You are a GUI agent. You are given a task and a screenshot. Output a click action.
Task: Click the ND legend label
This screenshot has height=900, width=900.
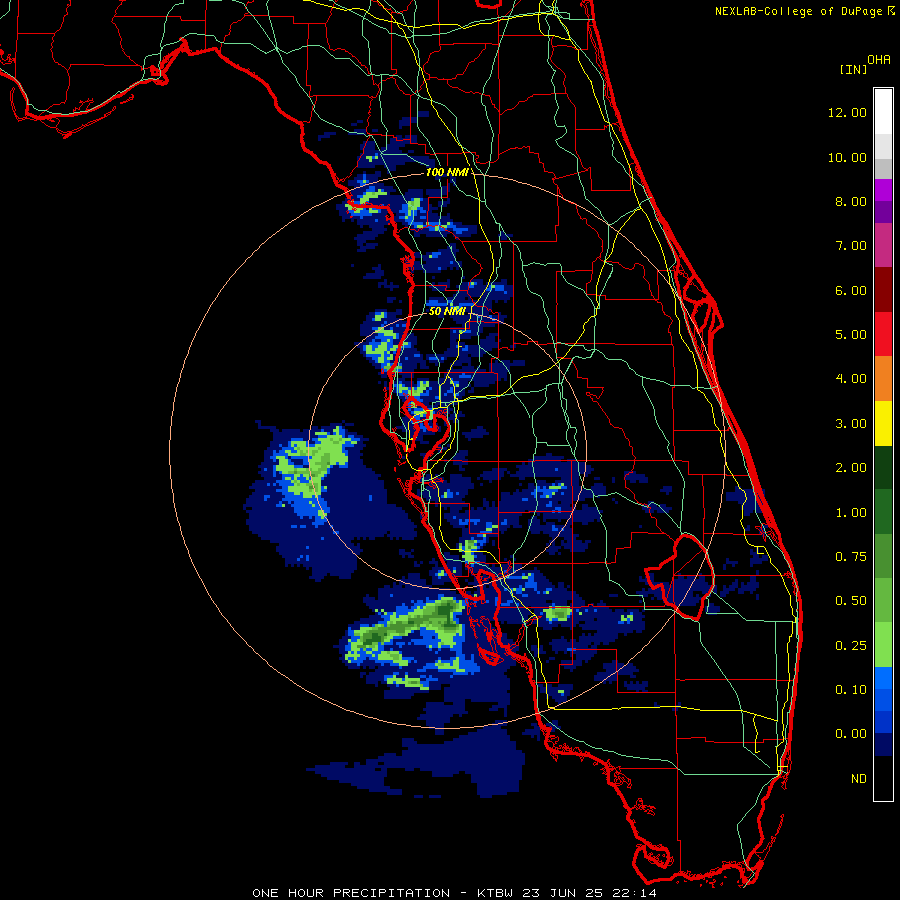coord(859,779)
